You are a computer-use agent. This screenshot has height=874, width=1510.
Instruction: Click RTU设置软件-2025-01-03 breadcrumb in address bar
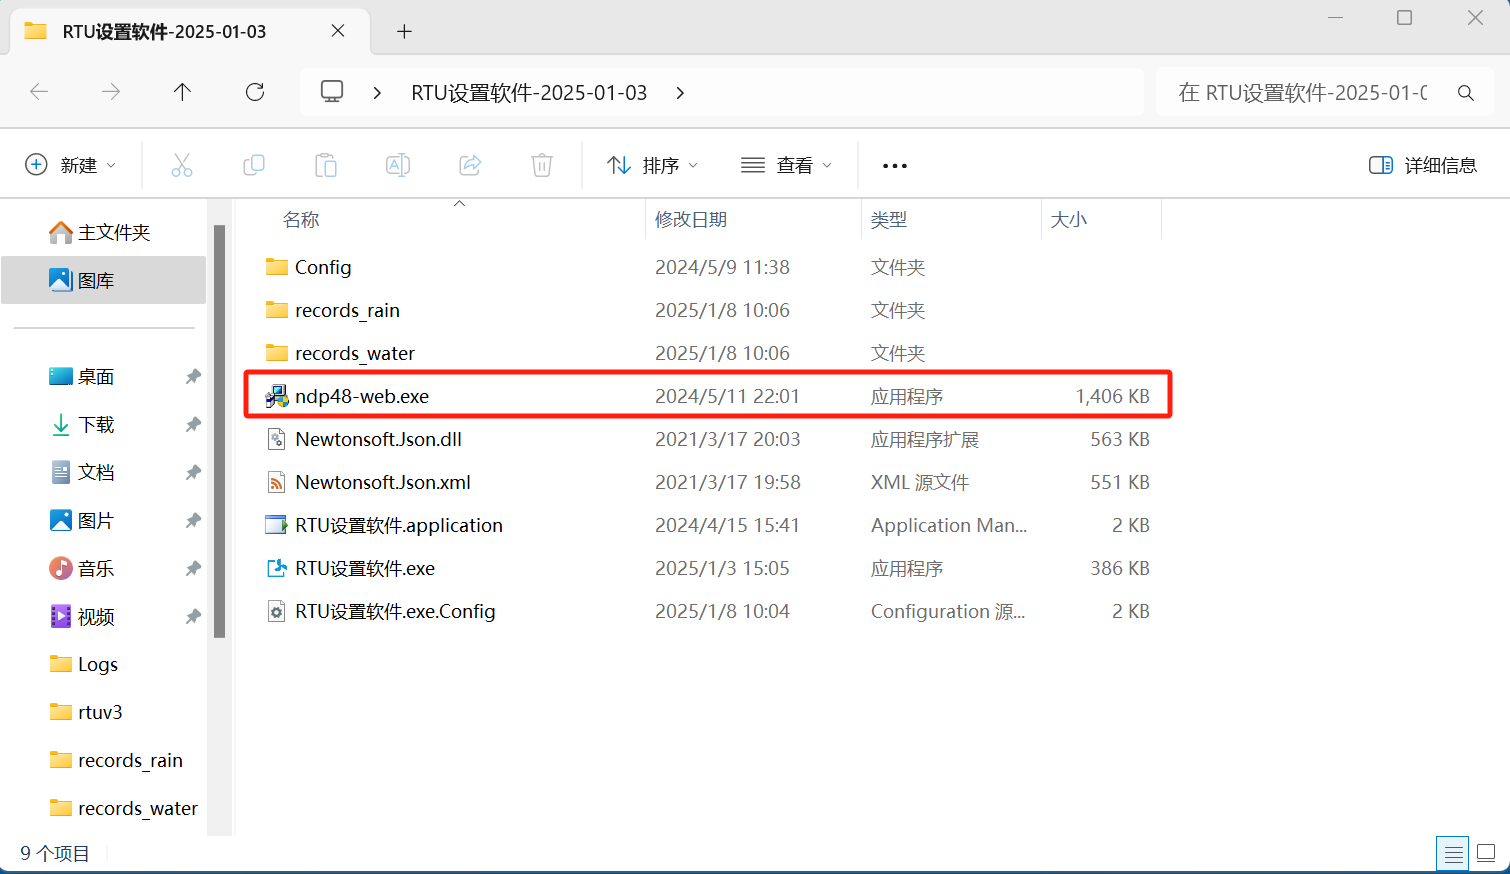[529, 93]
